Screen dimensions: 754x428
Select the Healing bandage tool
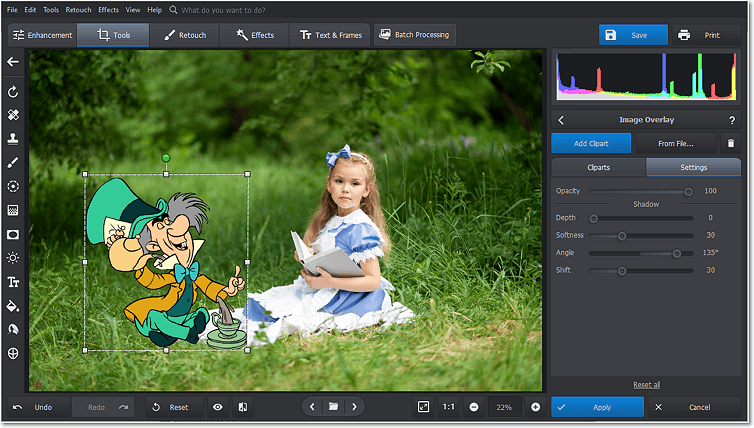(x=13, y=115)
